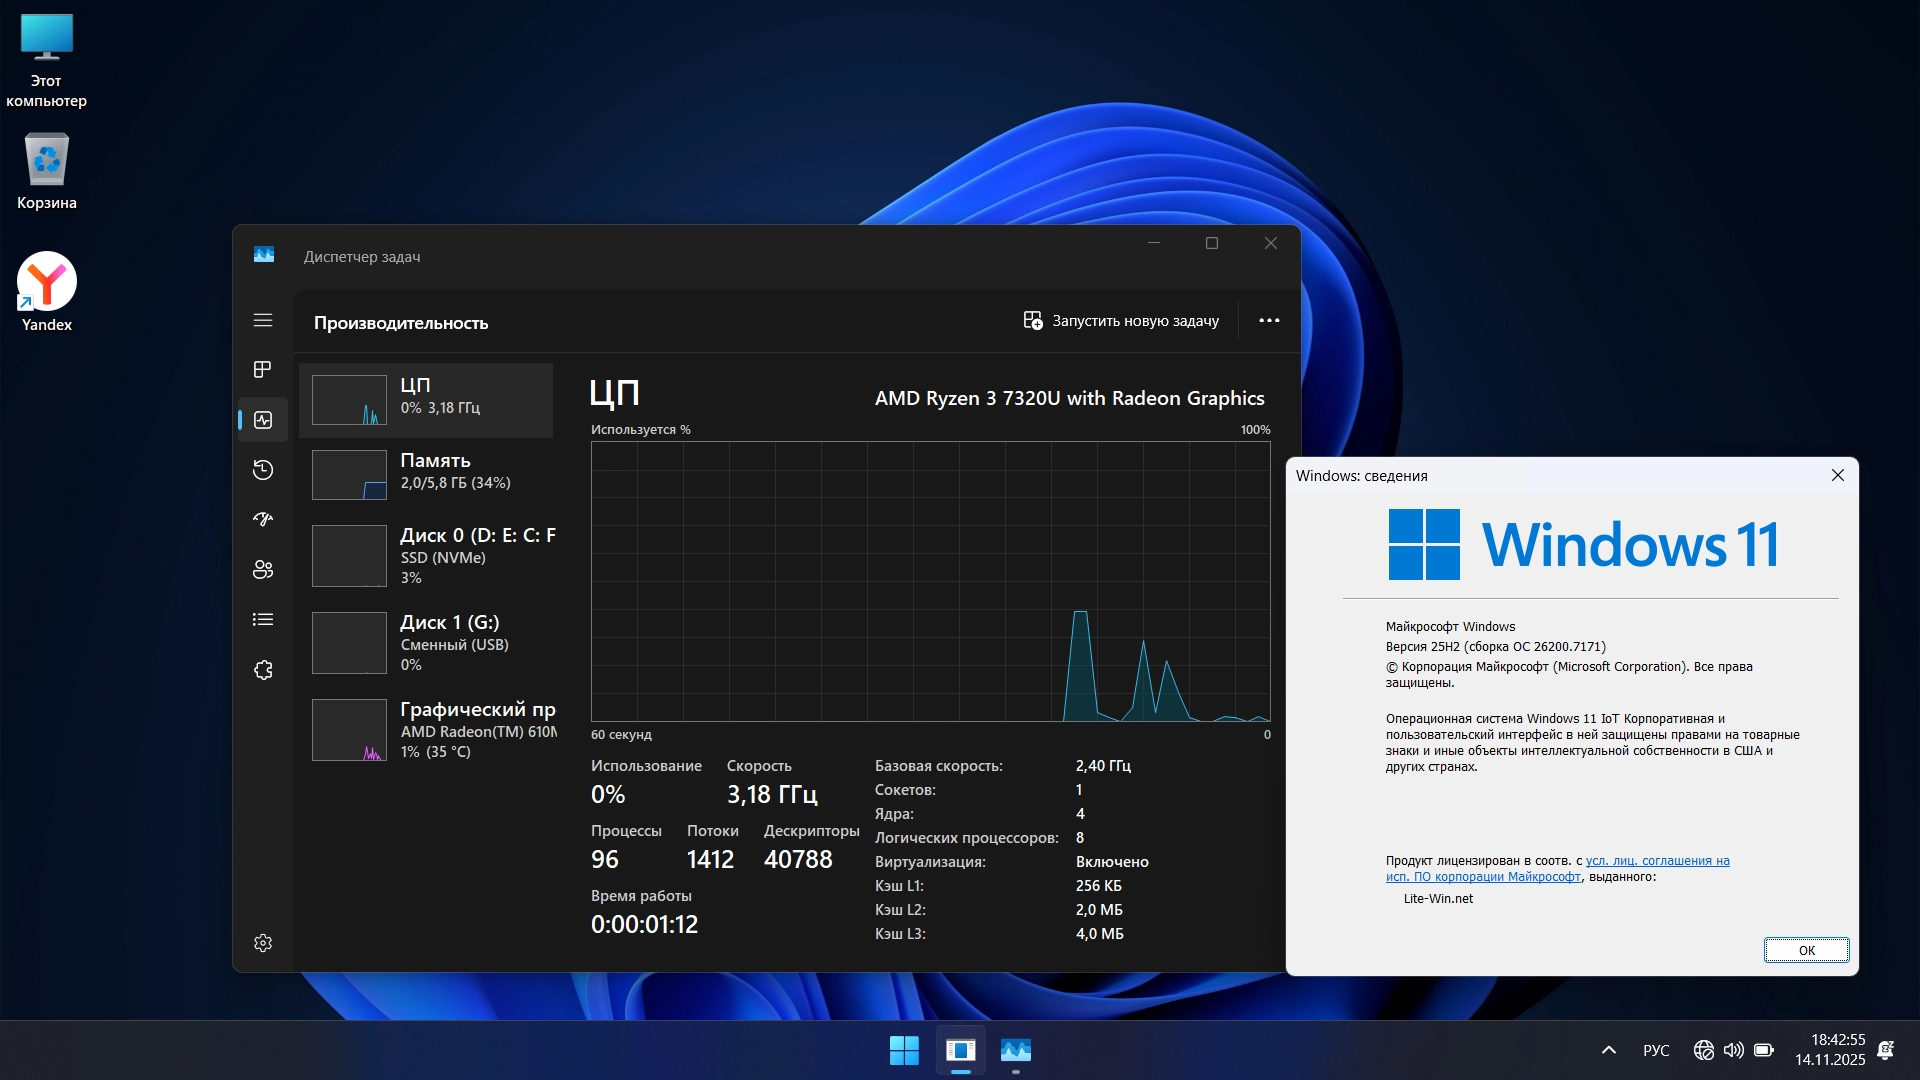Select the Performance sidebar icon

click(262, 420)
